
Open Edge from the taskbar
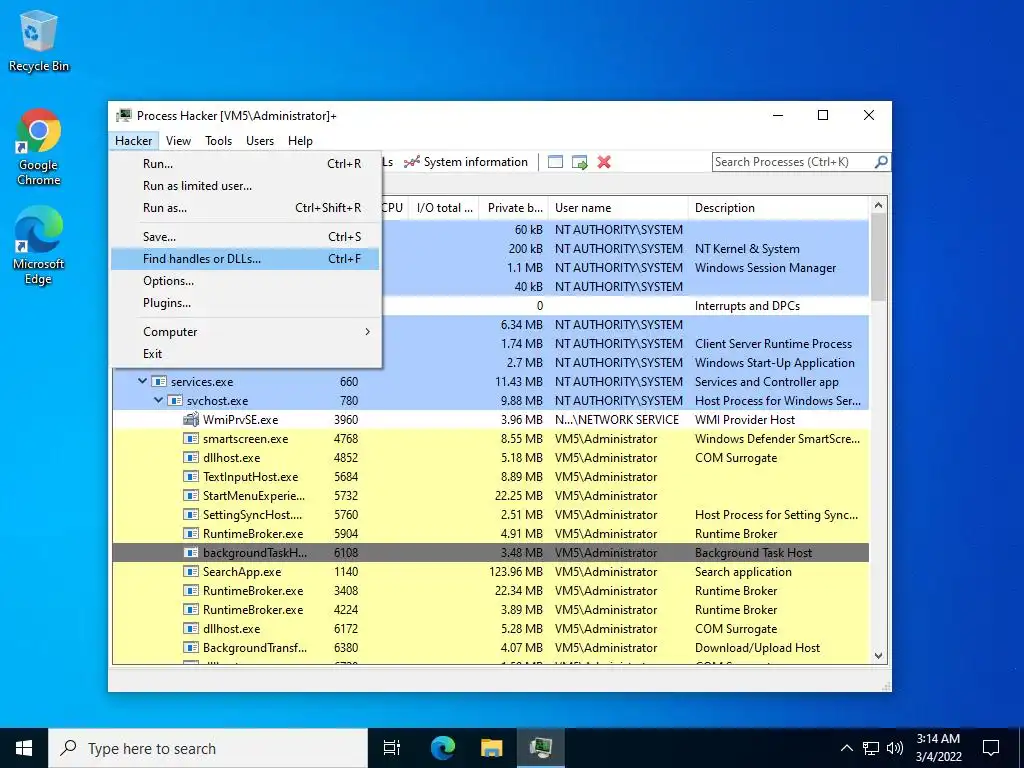[442, 748]
